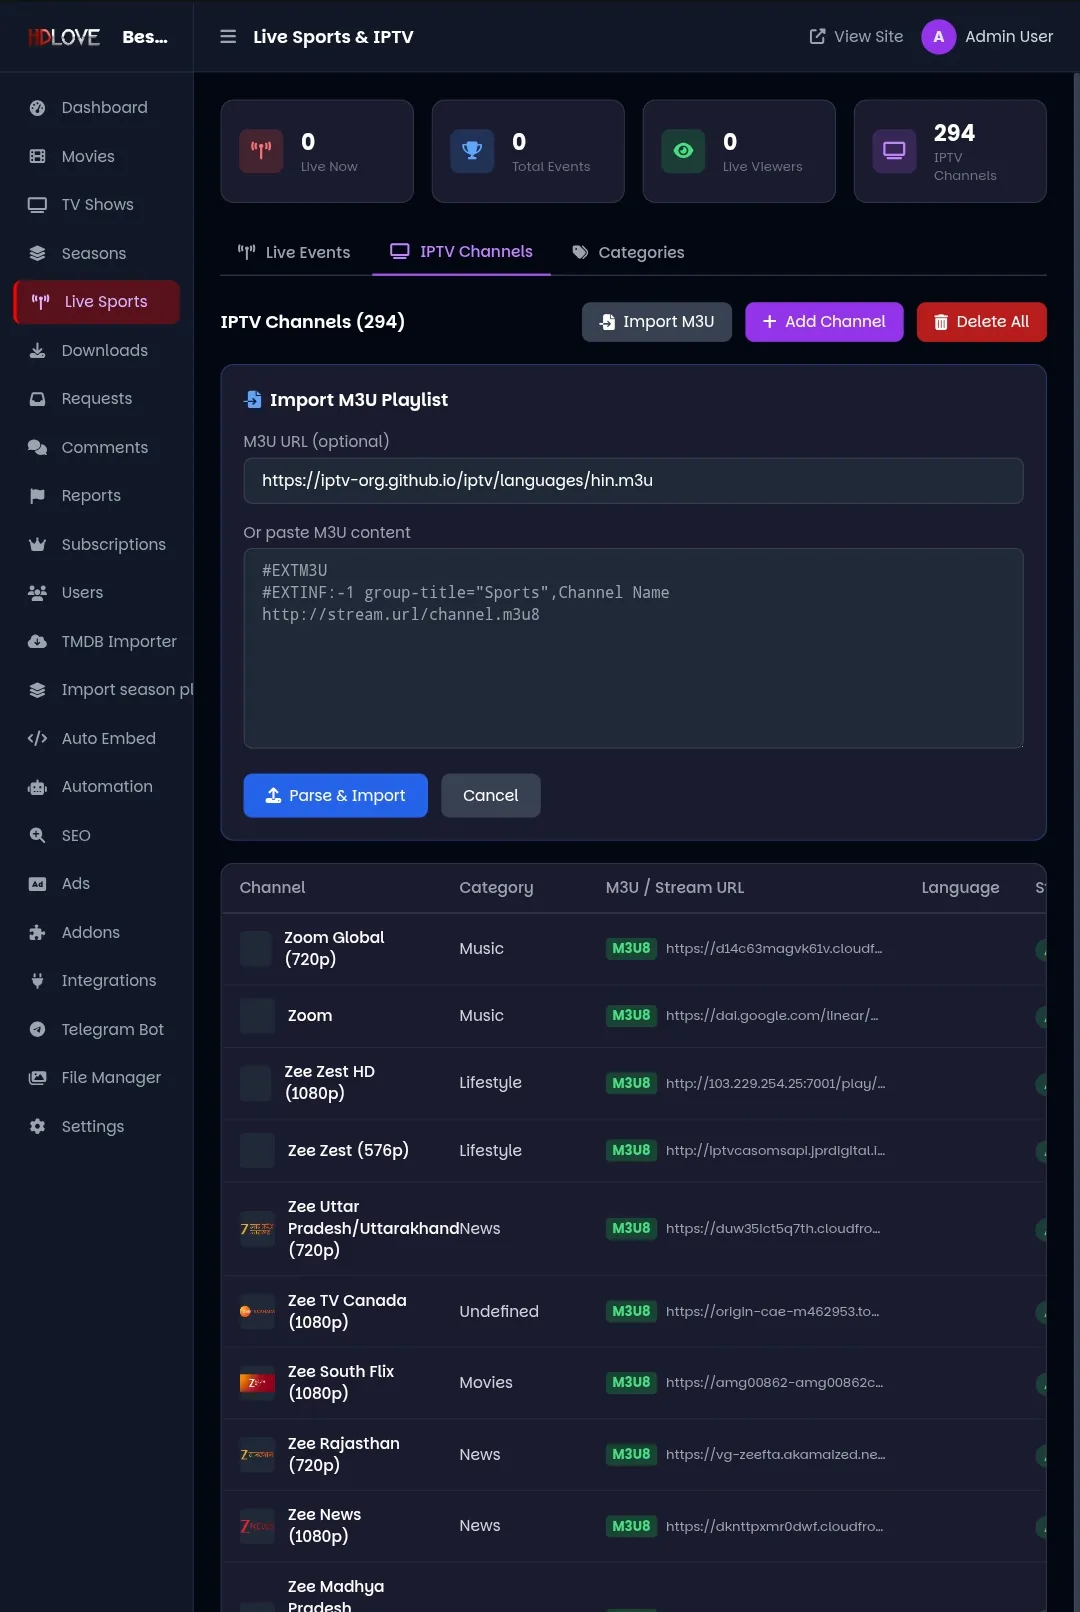The width and height of the screenshot is (1080, 1612).
Task: Open the Ads icon in sidebar
Action: pos(37,884)
